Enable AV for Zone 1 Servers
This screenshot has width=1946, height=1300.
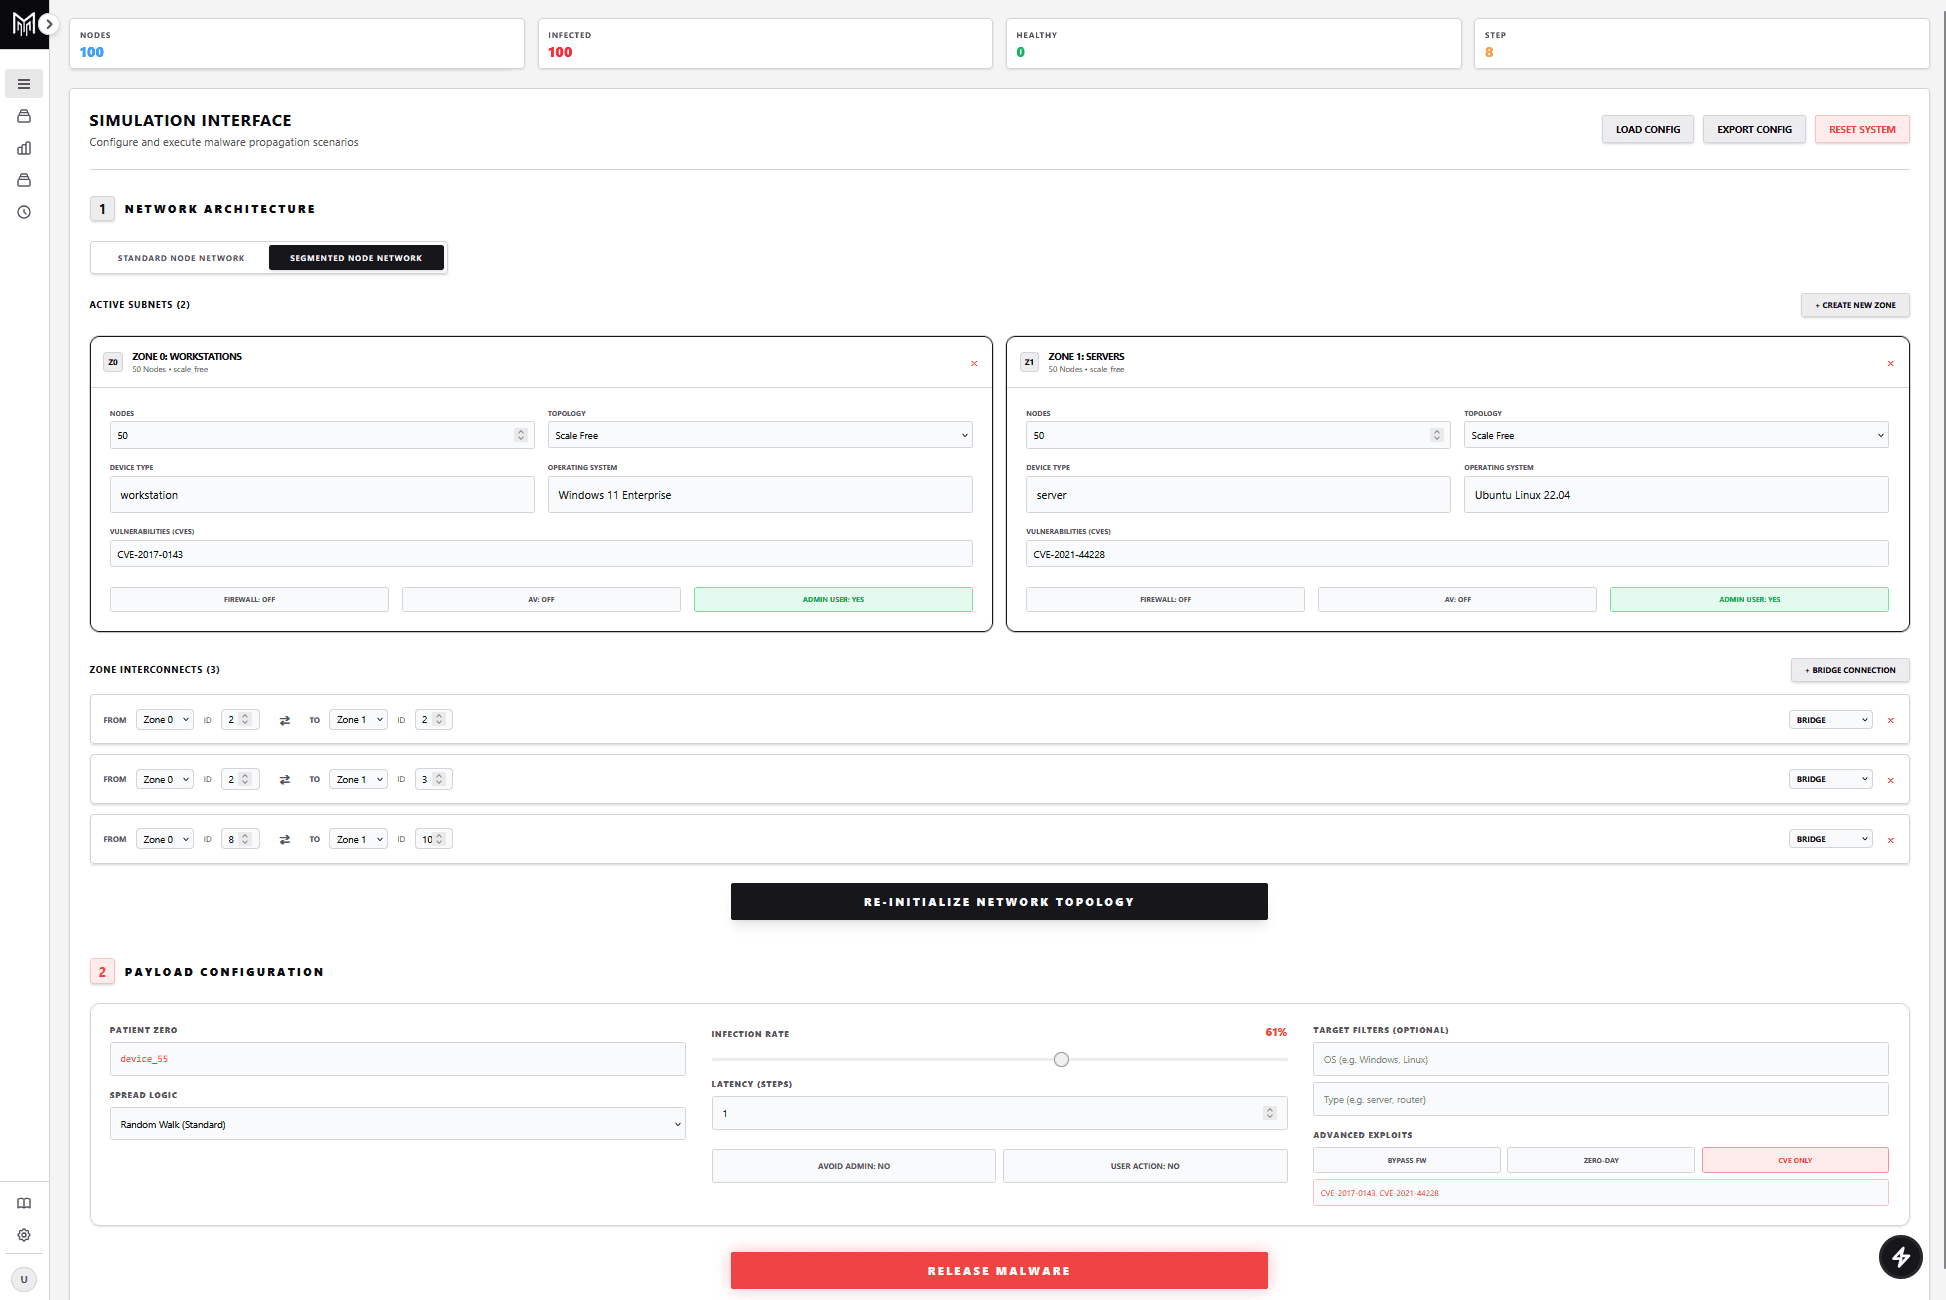(1457, 599)
